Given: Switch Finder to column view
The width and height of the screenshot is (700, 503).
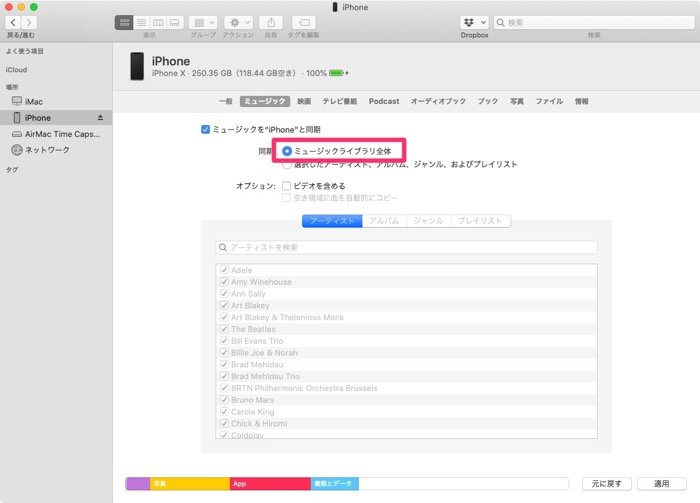Looking at the screenshot, I should 158,22.
